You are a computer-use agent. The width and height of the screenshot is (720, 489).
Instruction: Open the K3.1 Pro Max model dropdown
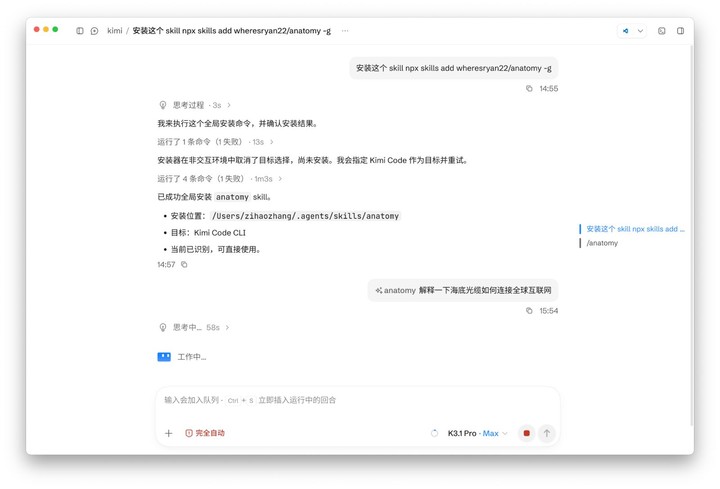(x=478, y=433)
